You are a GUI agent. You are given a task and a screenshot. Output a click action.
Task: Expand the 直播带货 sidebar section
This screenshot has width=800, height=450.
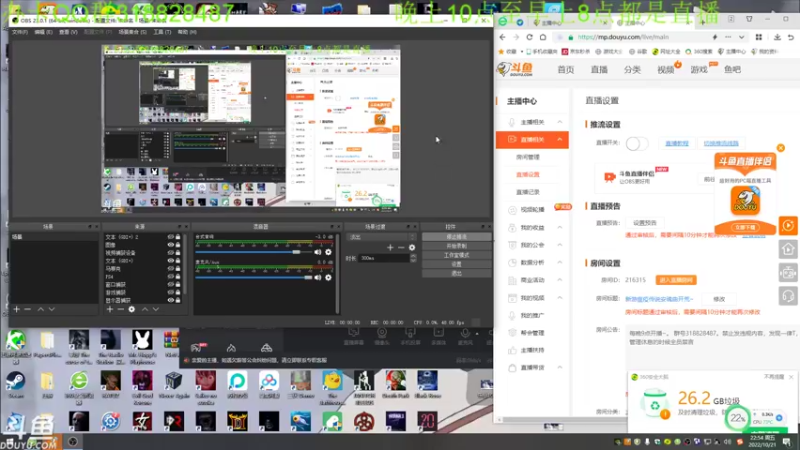click(560, 367)
